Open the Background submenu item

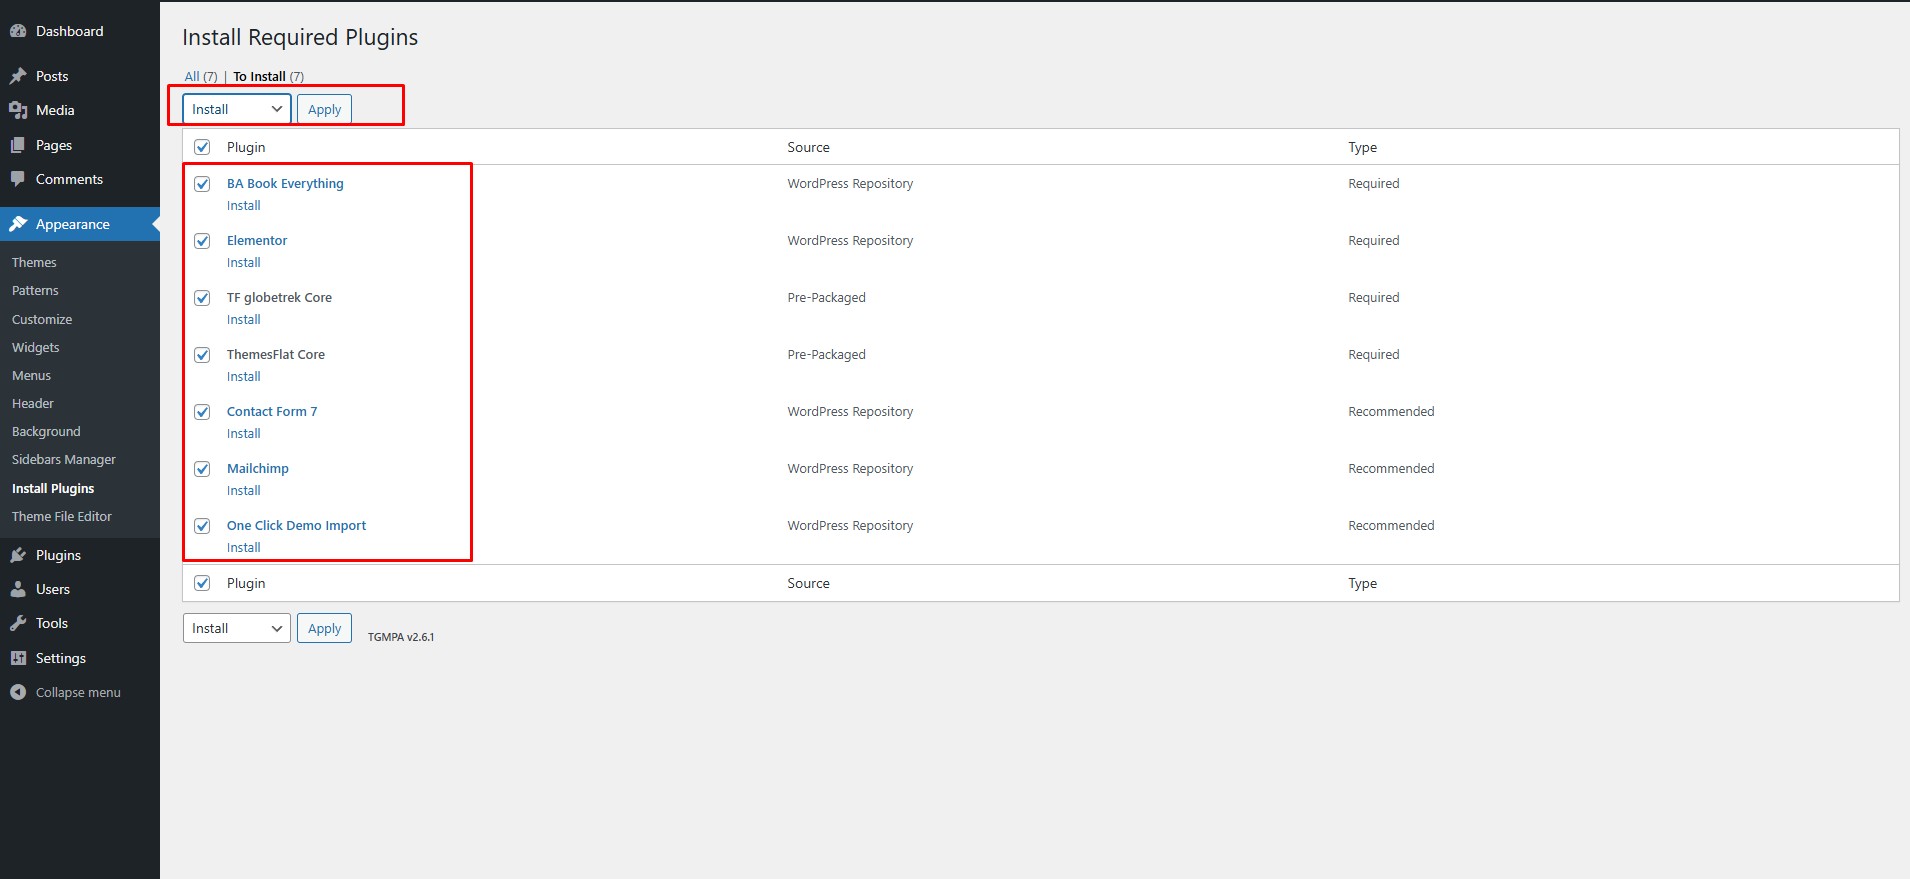[x=46, y=431]
